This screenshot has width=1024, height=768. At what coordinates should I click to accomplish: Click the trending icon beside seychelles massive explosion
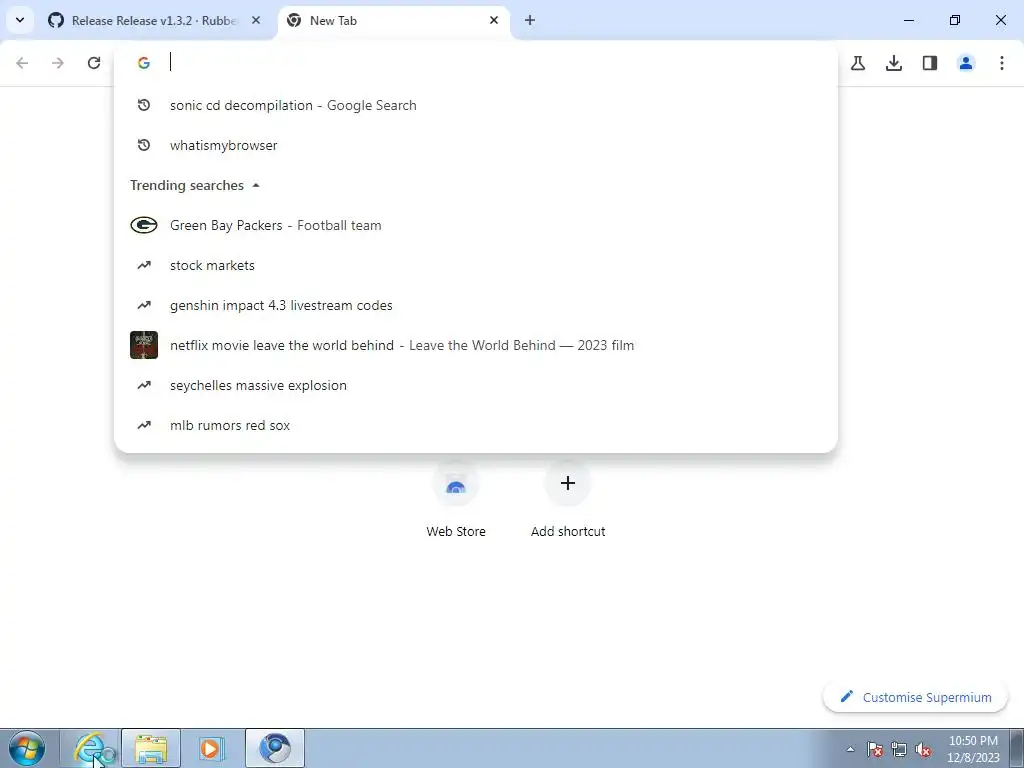(x=144, y=385)
